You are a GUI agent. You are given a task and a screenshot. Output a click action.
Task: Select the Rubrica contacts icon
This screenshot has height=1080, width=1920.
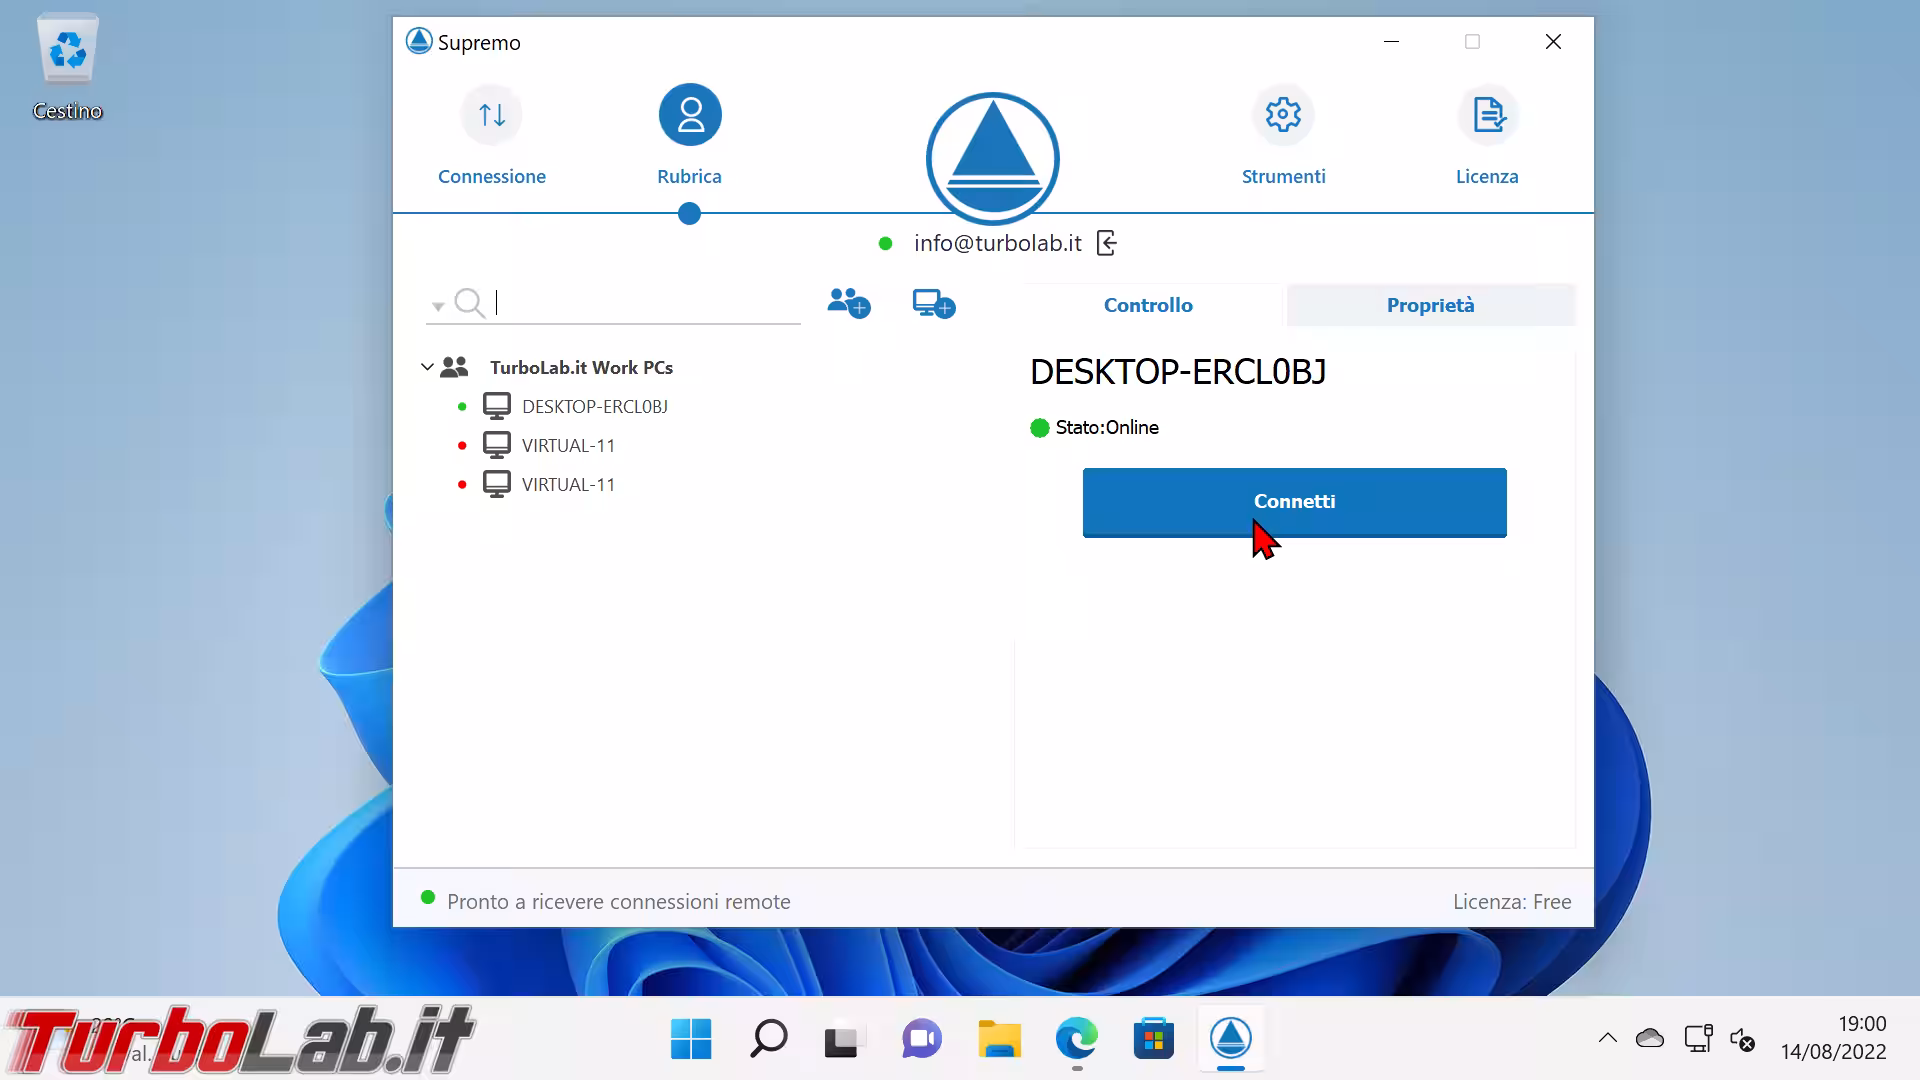689,115
